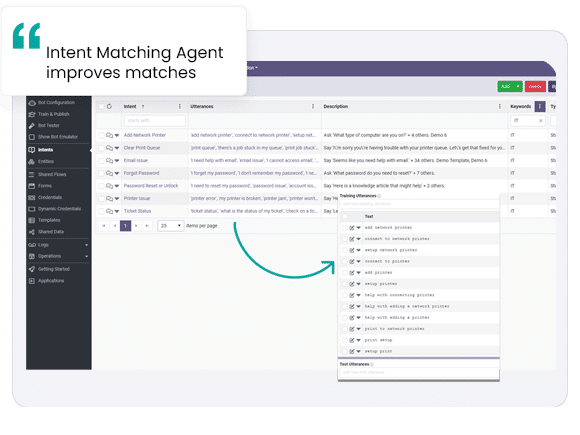The image size is (580, 435).
Task: Expand options for 'print setup' utterance
Action: 358,340
